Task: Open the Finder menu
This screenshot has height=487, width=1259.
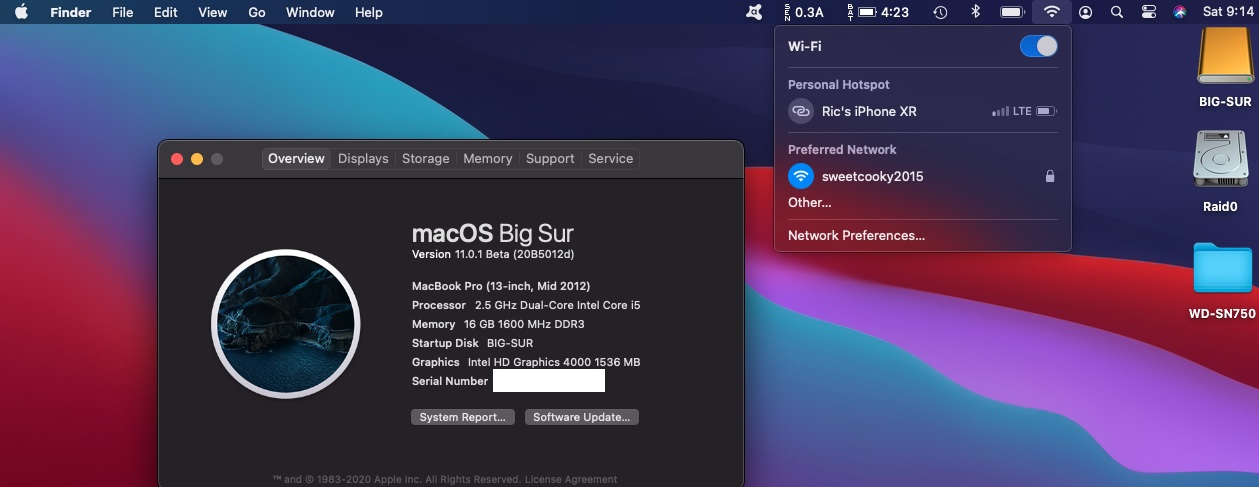Action: 71,12
